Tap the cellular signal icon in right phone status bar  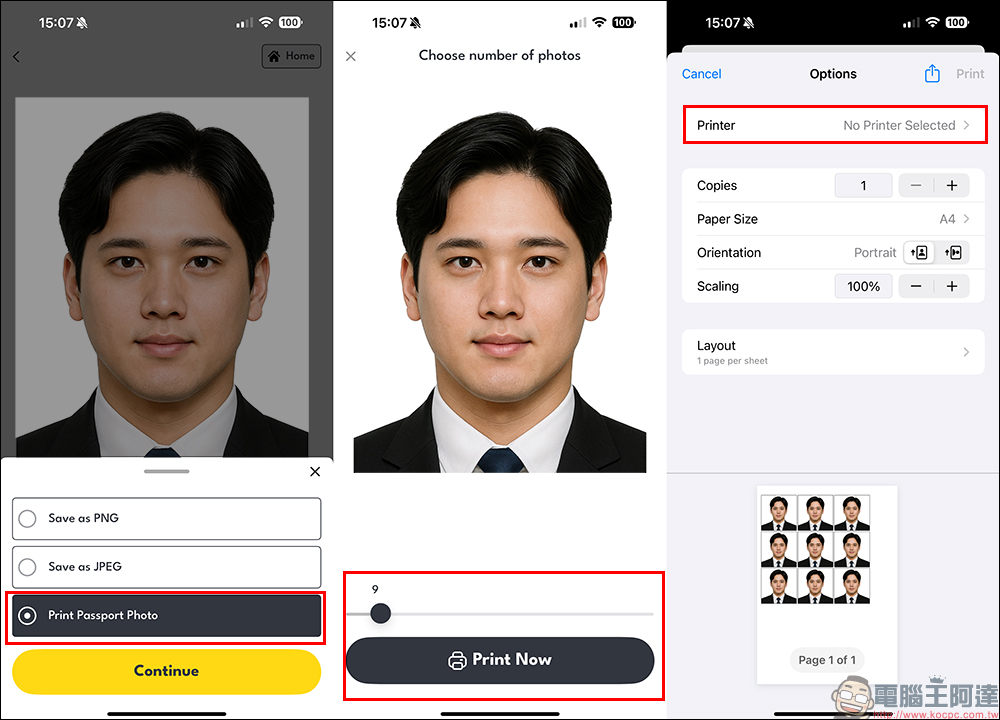click(911, 24)
